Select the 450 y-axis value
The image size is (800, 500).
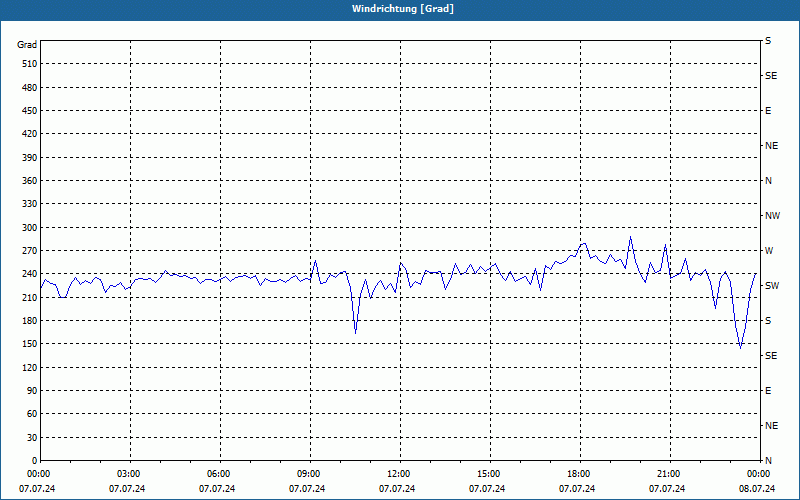pos(30,111)
